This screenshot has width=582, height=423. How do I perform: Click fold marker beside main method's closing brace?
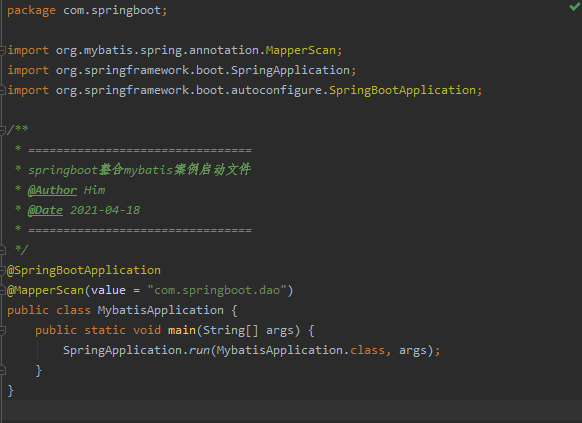[x=2, y=370]
